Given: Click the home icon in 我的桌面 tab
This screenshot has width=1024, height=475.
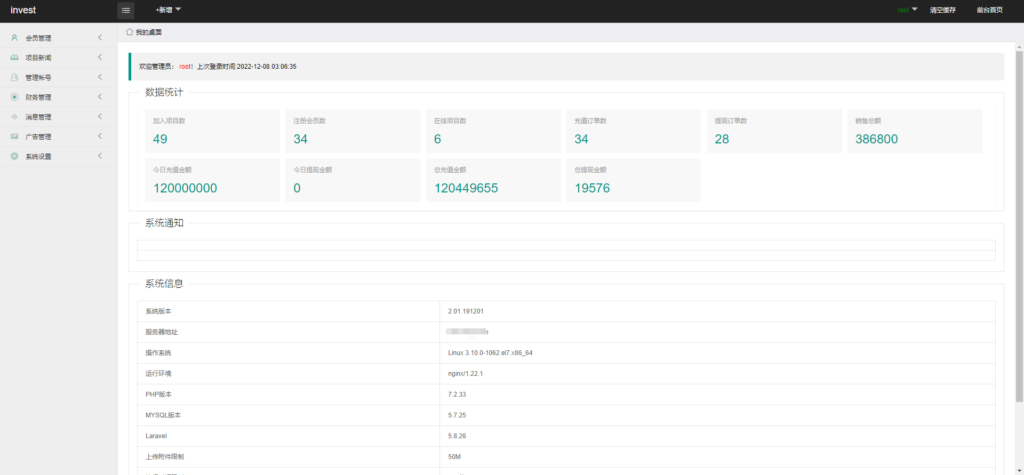Looking at the screenshot, I should pyautogui.click(x=130, y=32).
